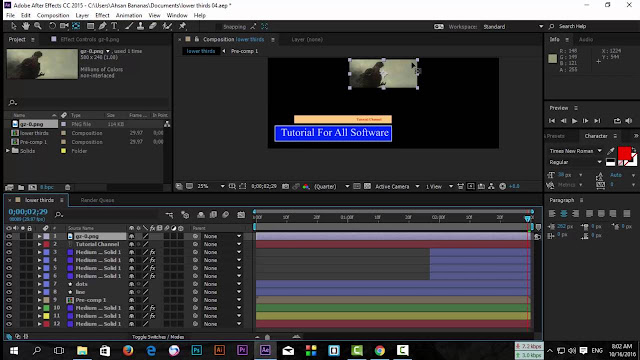Screen dimensions: 640x360
Task: Select the Brush tool
Action: 129,26
